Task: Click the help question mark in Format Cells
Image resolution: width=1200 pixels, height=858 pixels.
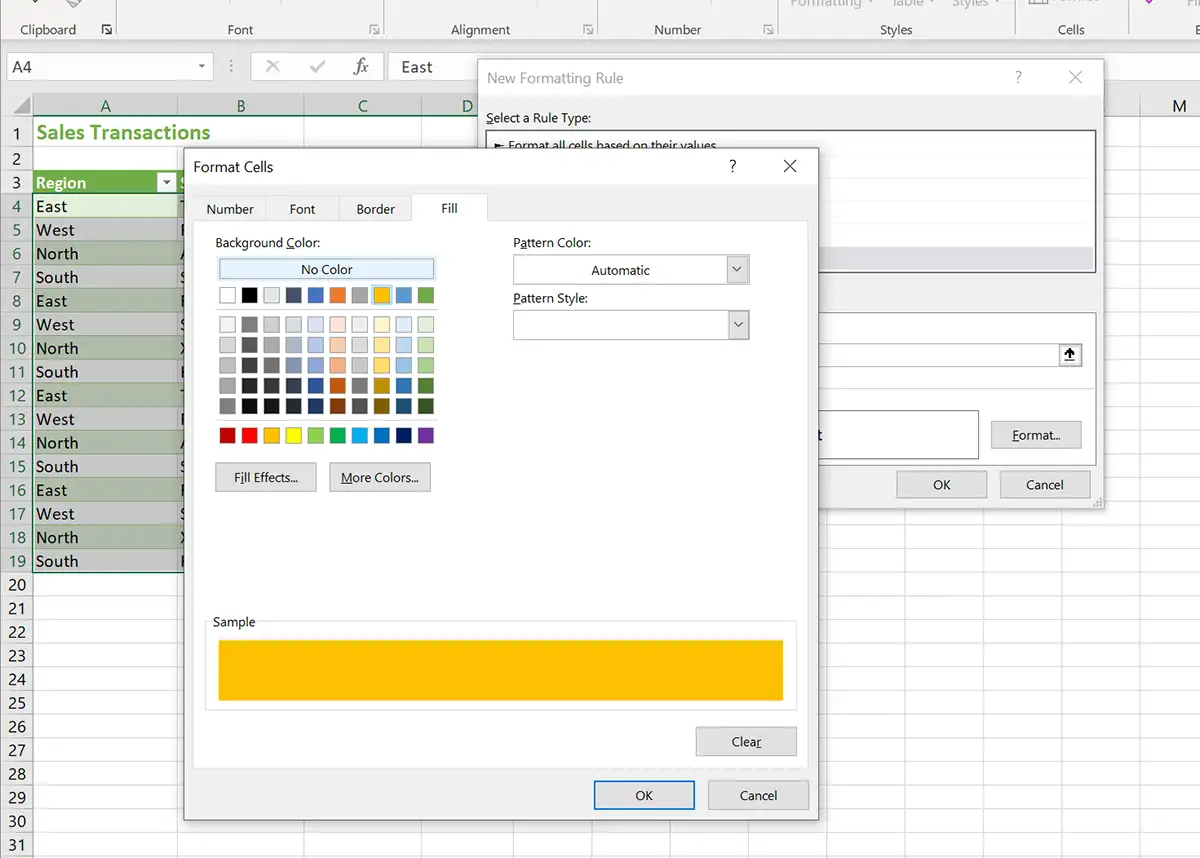Action: tap(733, 167)
